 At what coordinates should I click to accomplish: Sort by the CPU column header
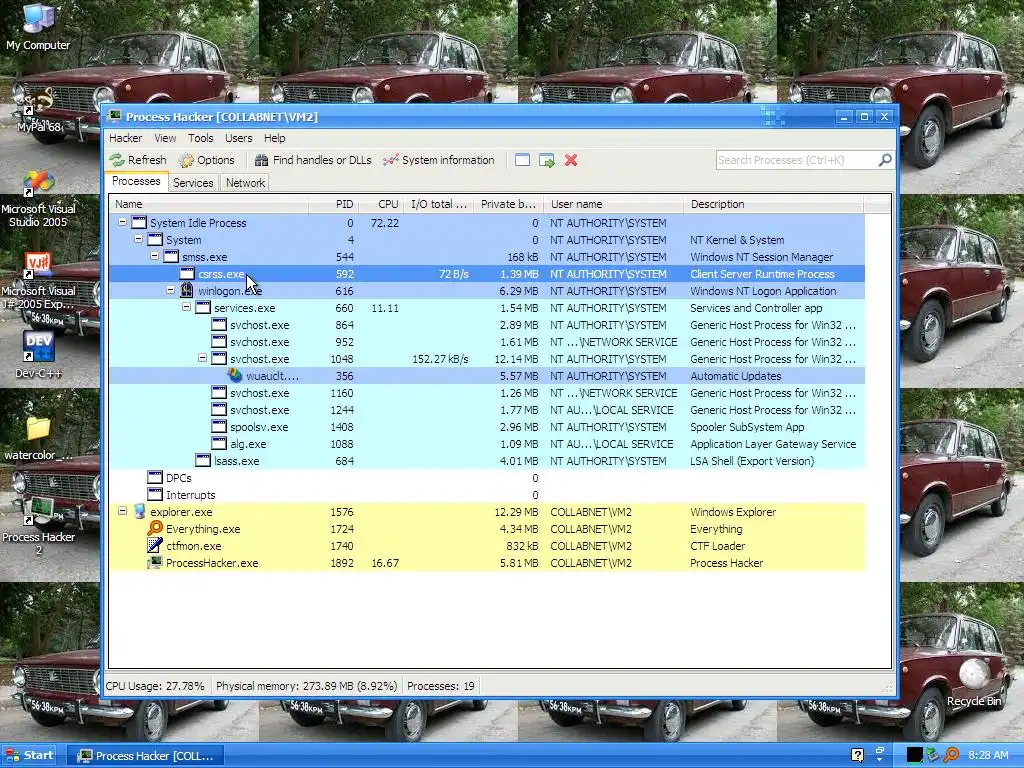point(381,204)
